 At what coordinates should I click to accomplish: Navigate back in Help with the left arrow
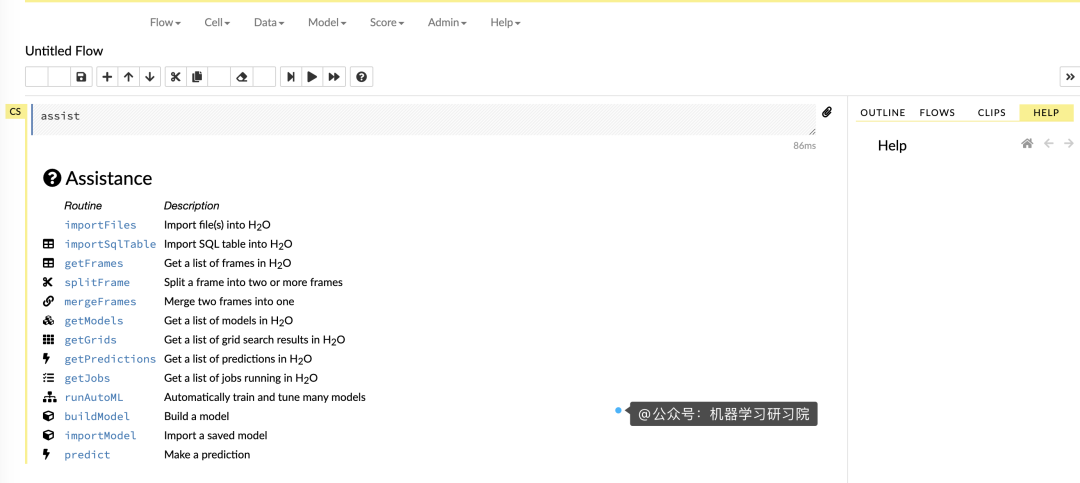pos(1048,143)
